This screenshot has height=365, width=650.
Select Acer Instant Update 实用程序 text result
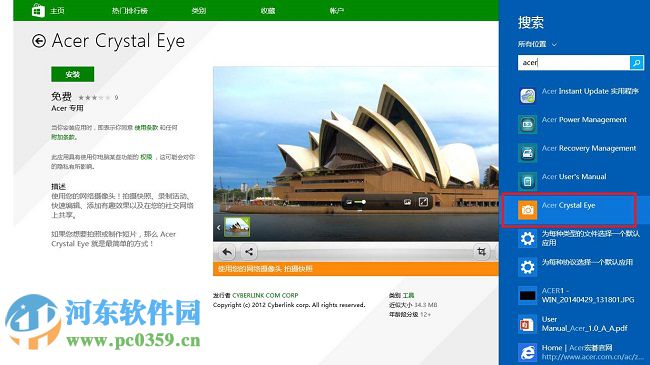(590, 91)
